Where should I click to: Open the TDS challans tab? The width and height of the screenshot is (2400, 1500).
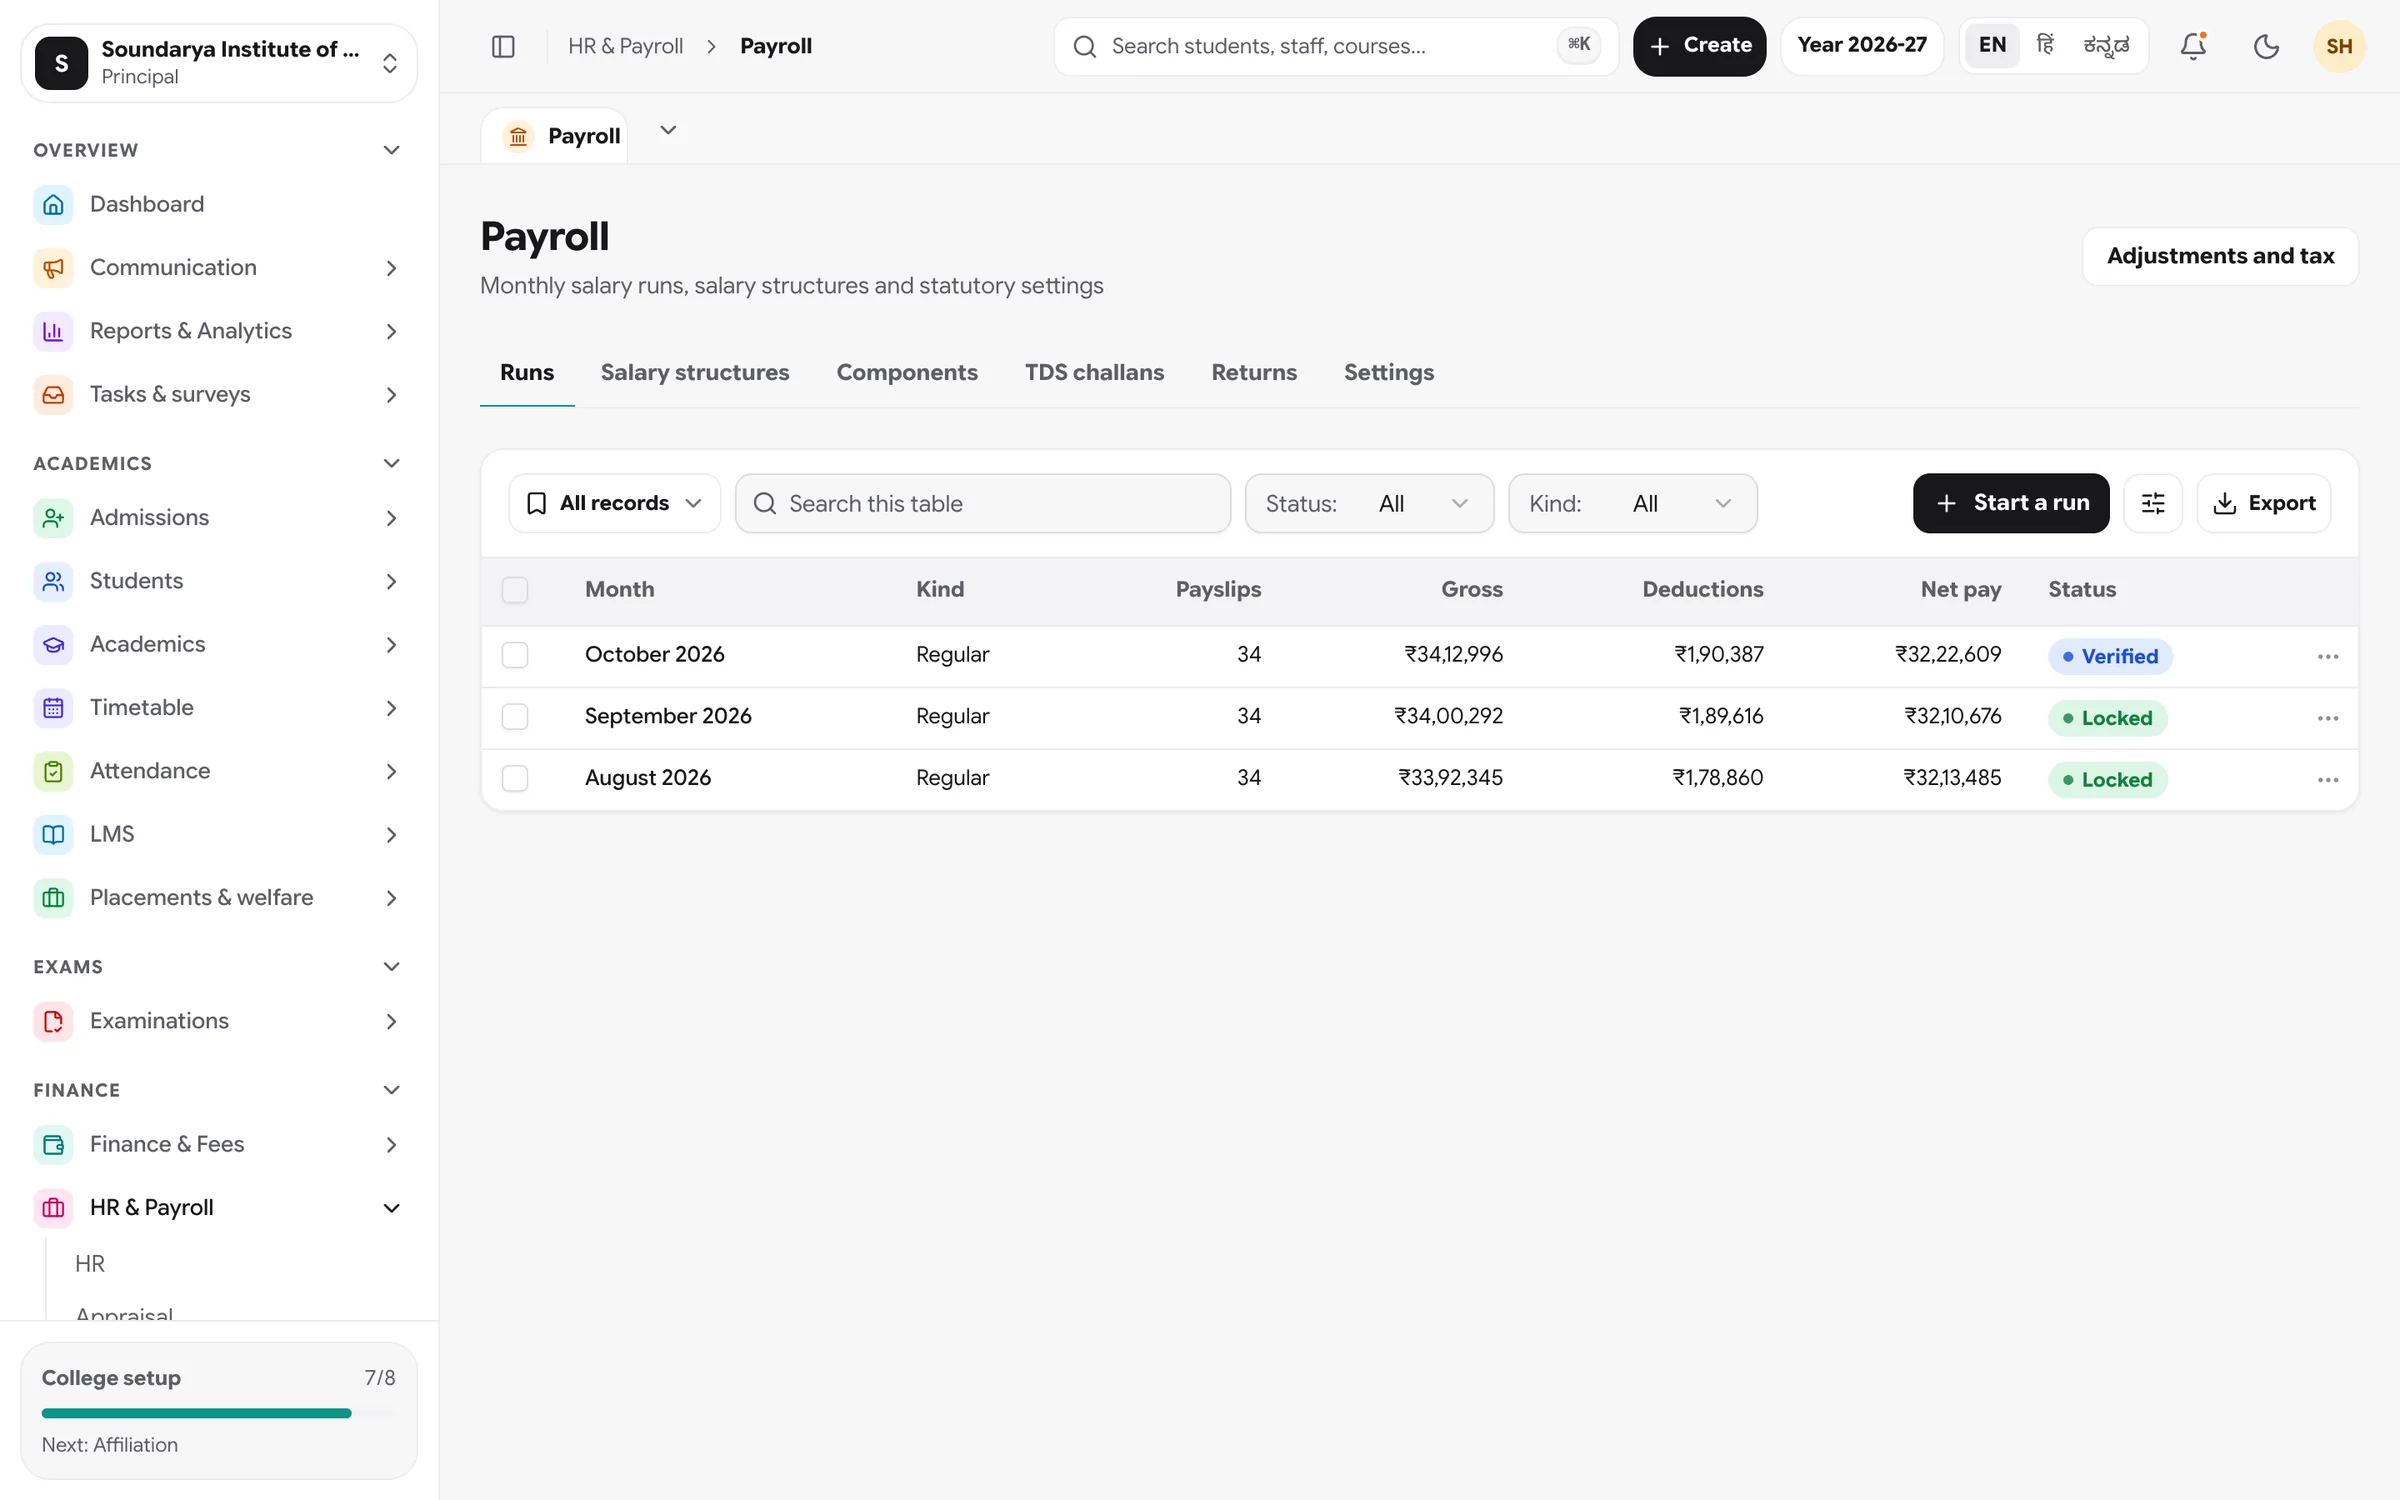(1094, 372)
